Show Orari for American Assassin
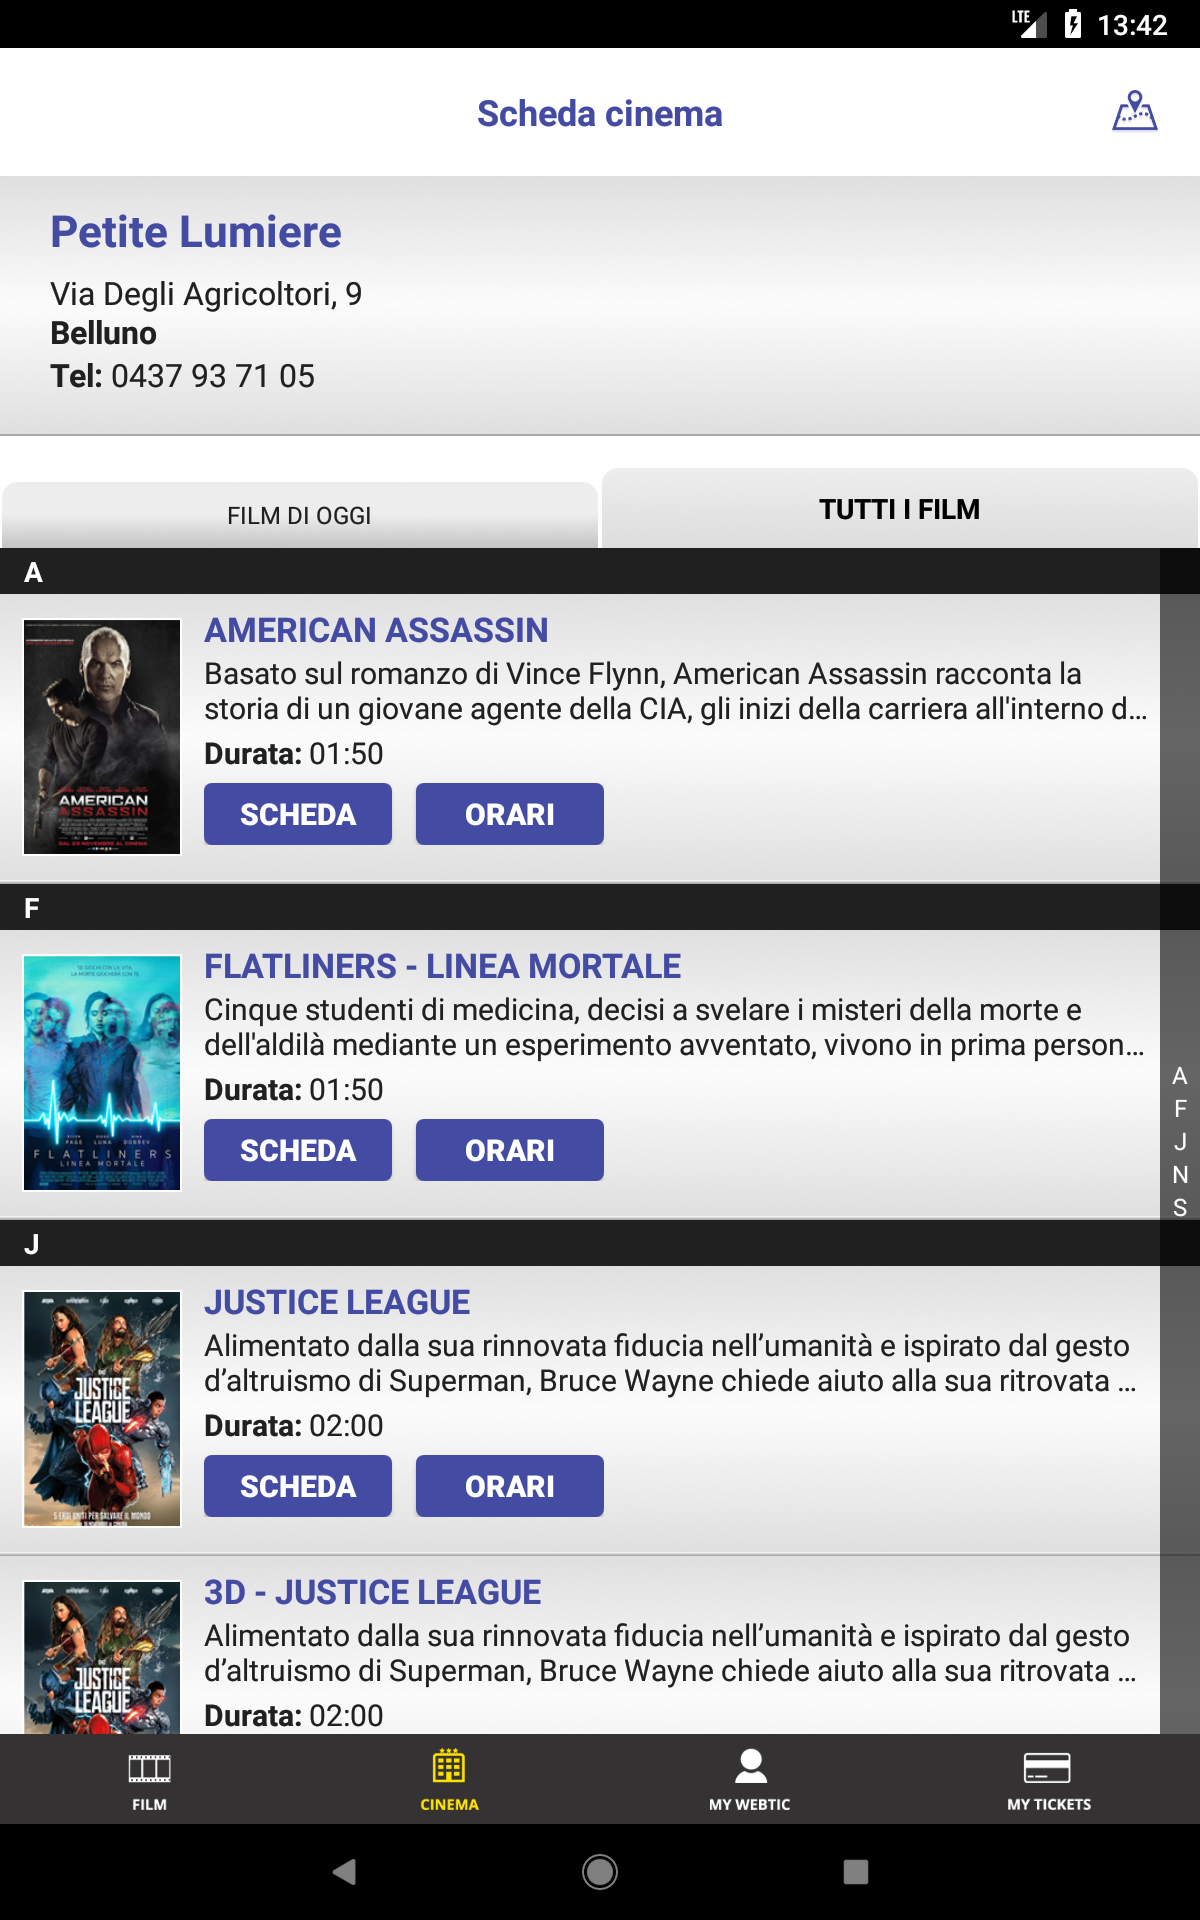 point(510,814)
